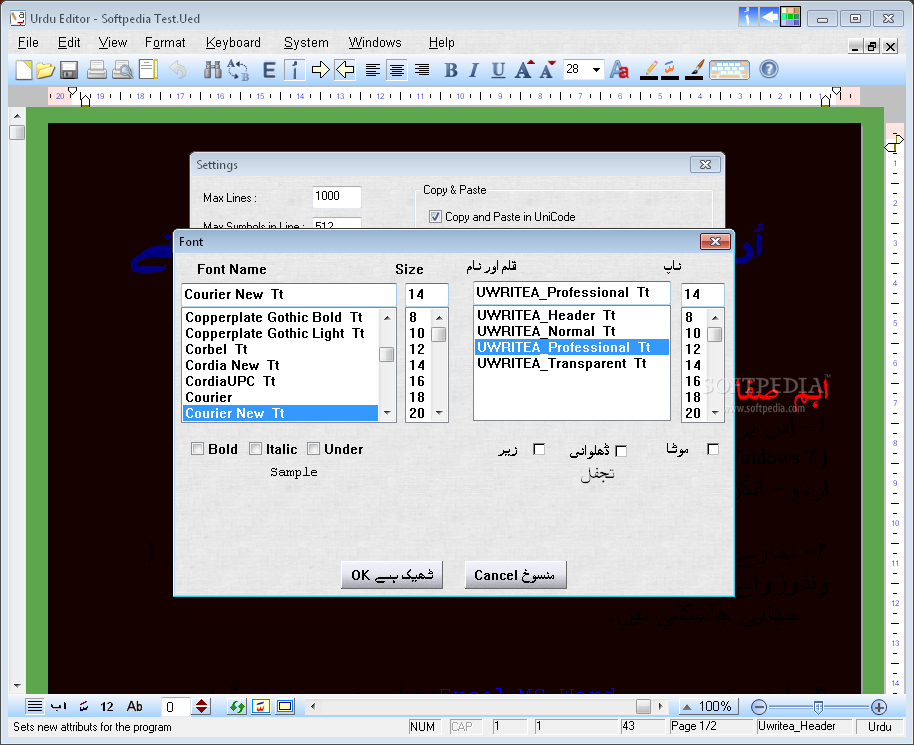Image resolution: width=914 pixels, height=745 pixels.
Task: Select Cordia New font in the list
Action: 280,365
